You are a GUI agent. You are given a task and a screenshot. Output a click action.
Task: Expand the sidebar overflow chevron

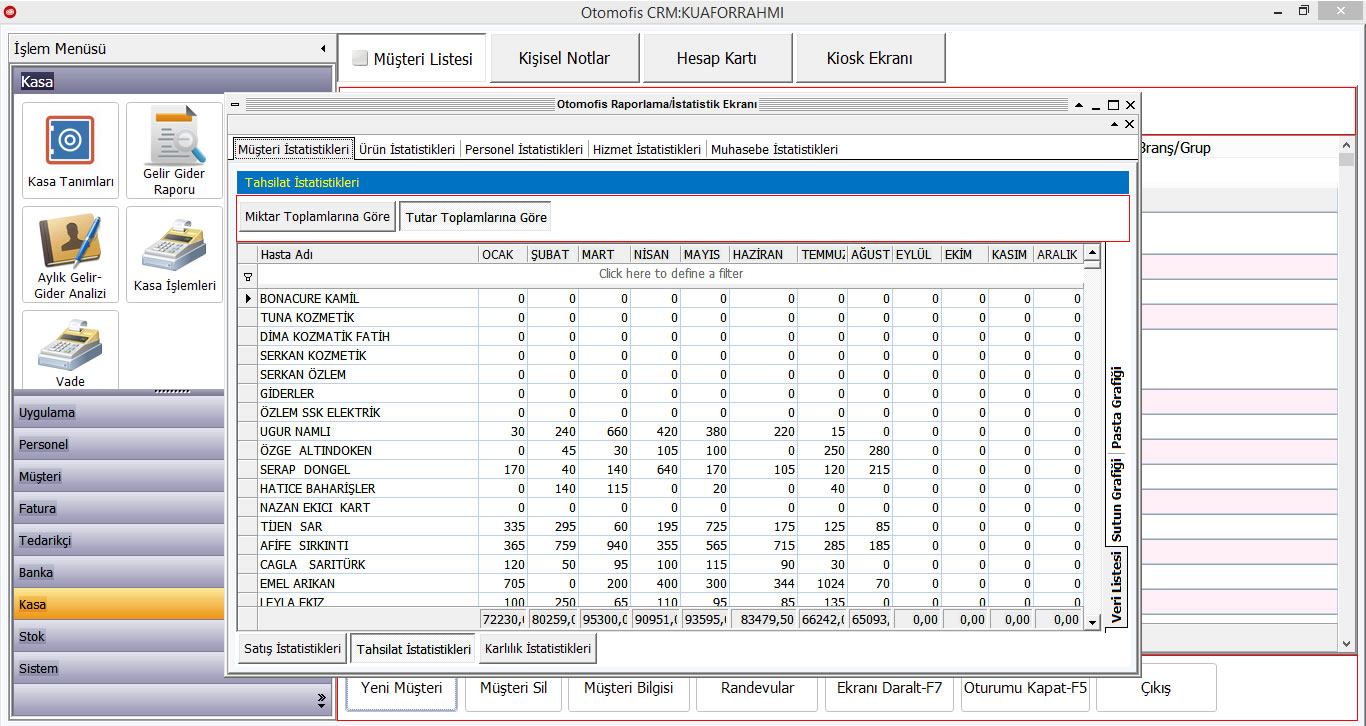point(322,698)
